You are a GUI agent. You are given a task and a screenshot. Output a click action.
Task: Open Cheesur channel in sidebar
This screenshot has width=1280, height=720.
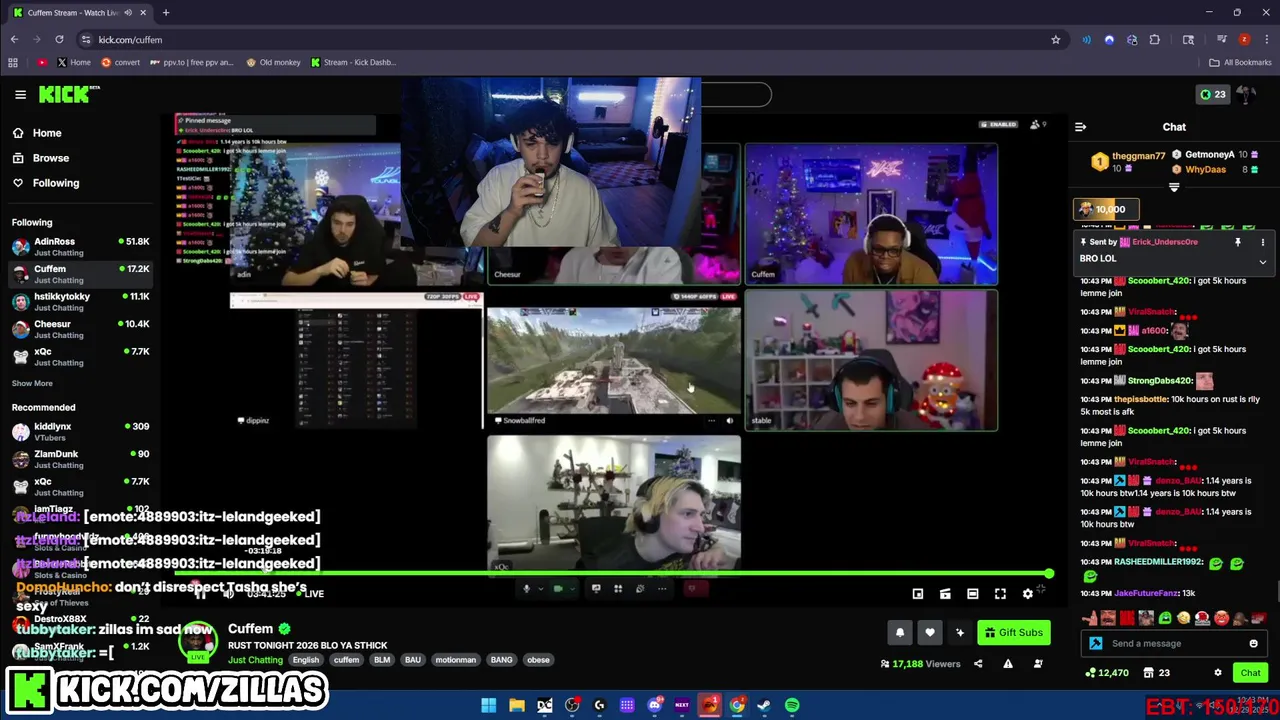coord(80,329)
